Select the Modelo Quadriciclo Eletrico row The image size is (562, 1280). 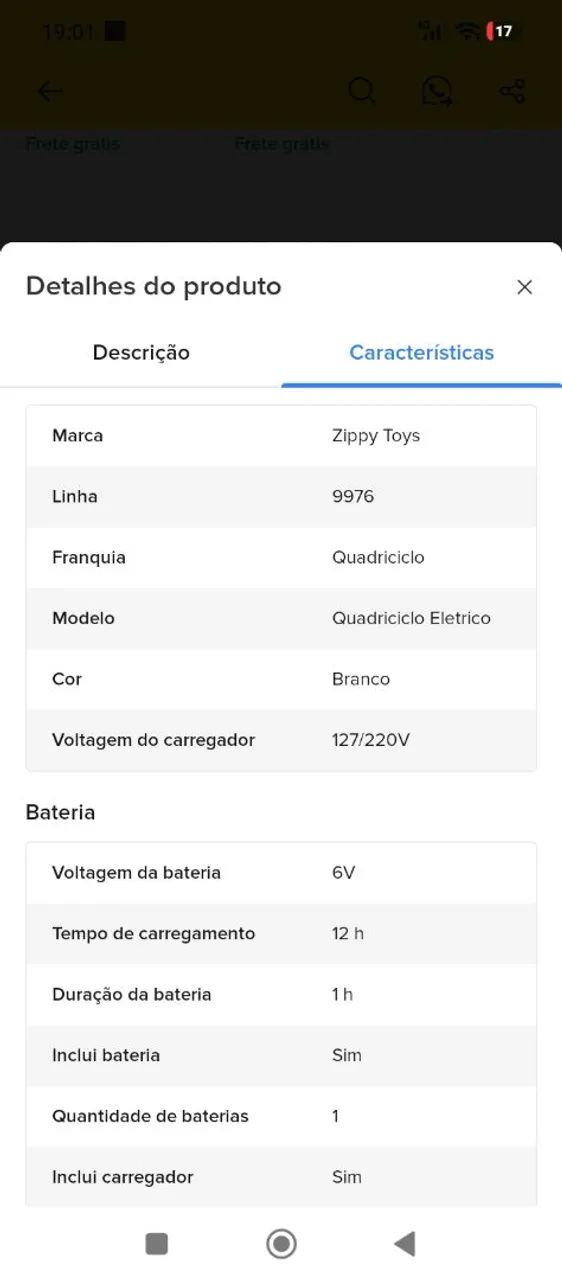281,618
